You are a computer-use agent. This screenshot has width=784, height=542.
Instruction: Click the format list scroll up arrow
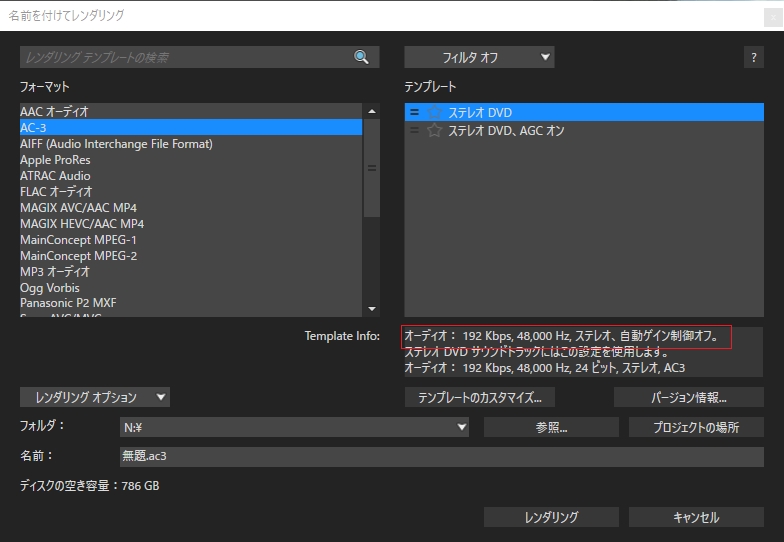point(372,112)
